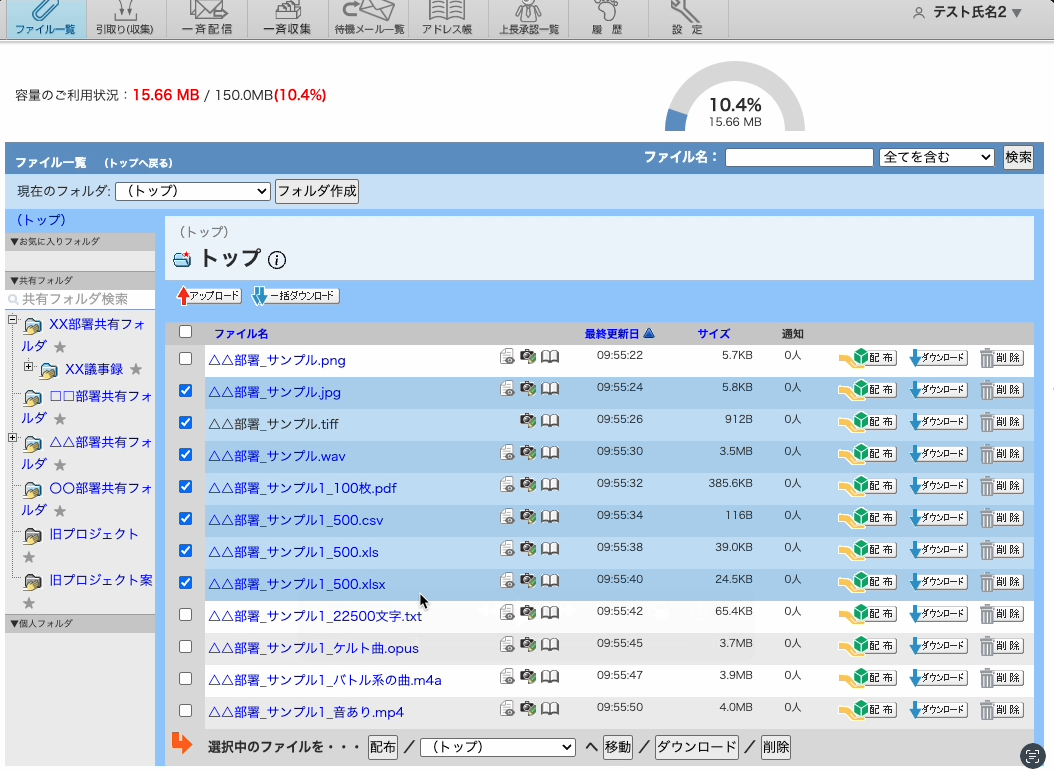Click the gray favorite star beside XX議事録
Image resolution: width=1054 pixels, height=771 pixels.
[x=136, y=370]
